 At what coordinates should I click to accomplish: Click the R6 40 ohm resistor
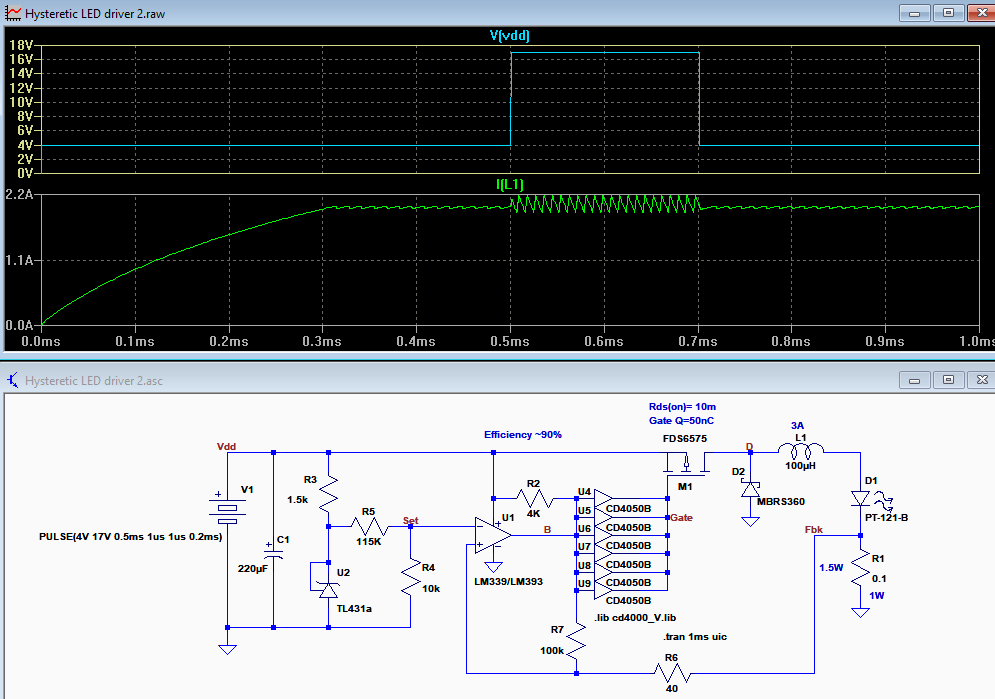tap(671, 673)
